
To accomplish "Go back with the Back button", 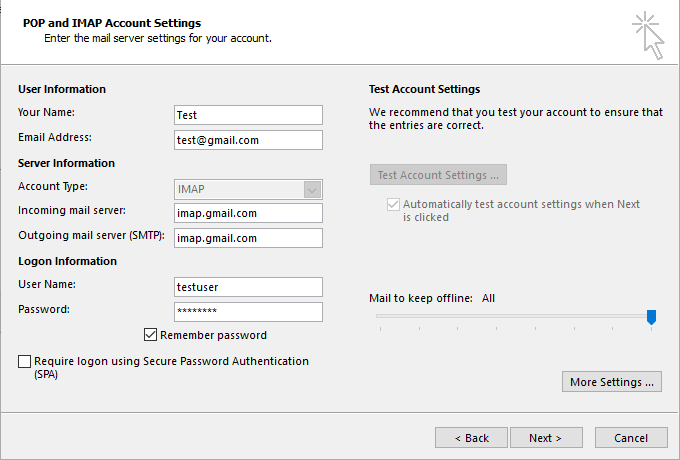I will (471, 438).
